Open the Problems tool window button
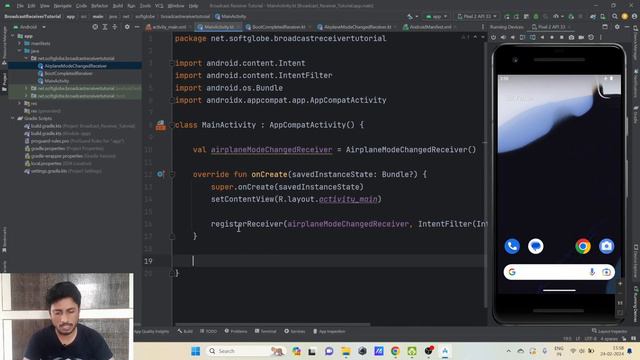Screen dimensions: 640x360 [236, 331]
